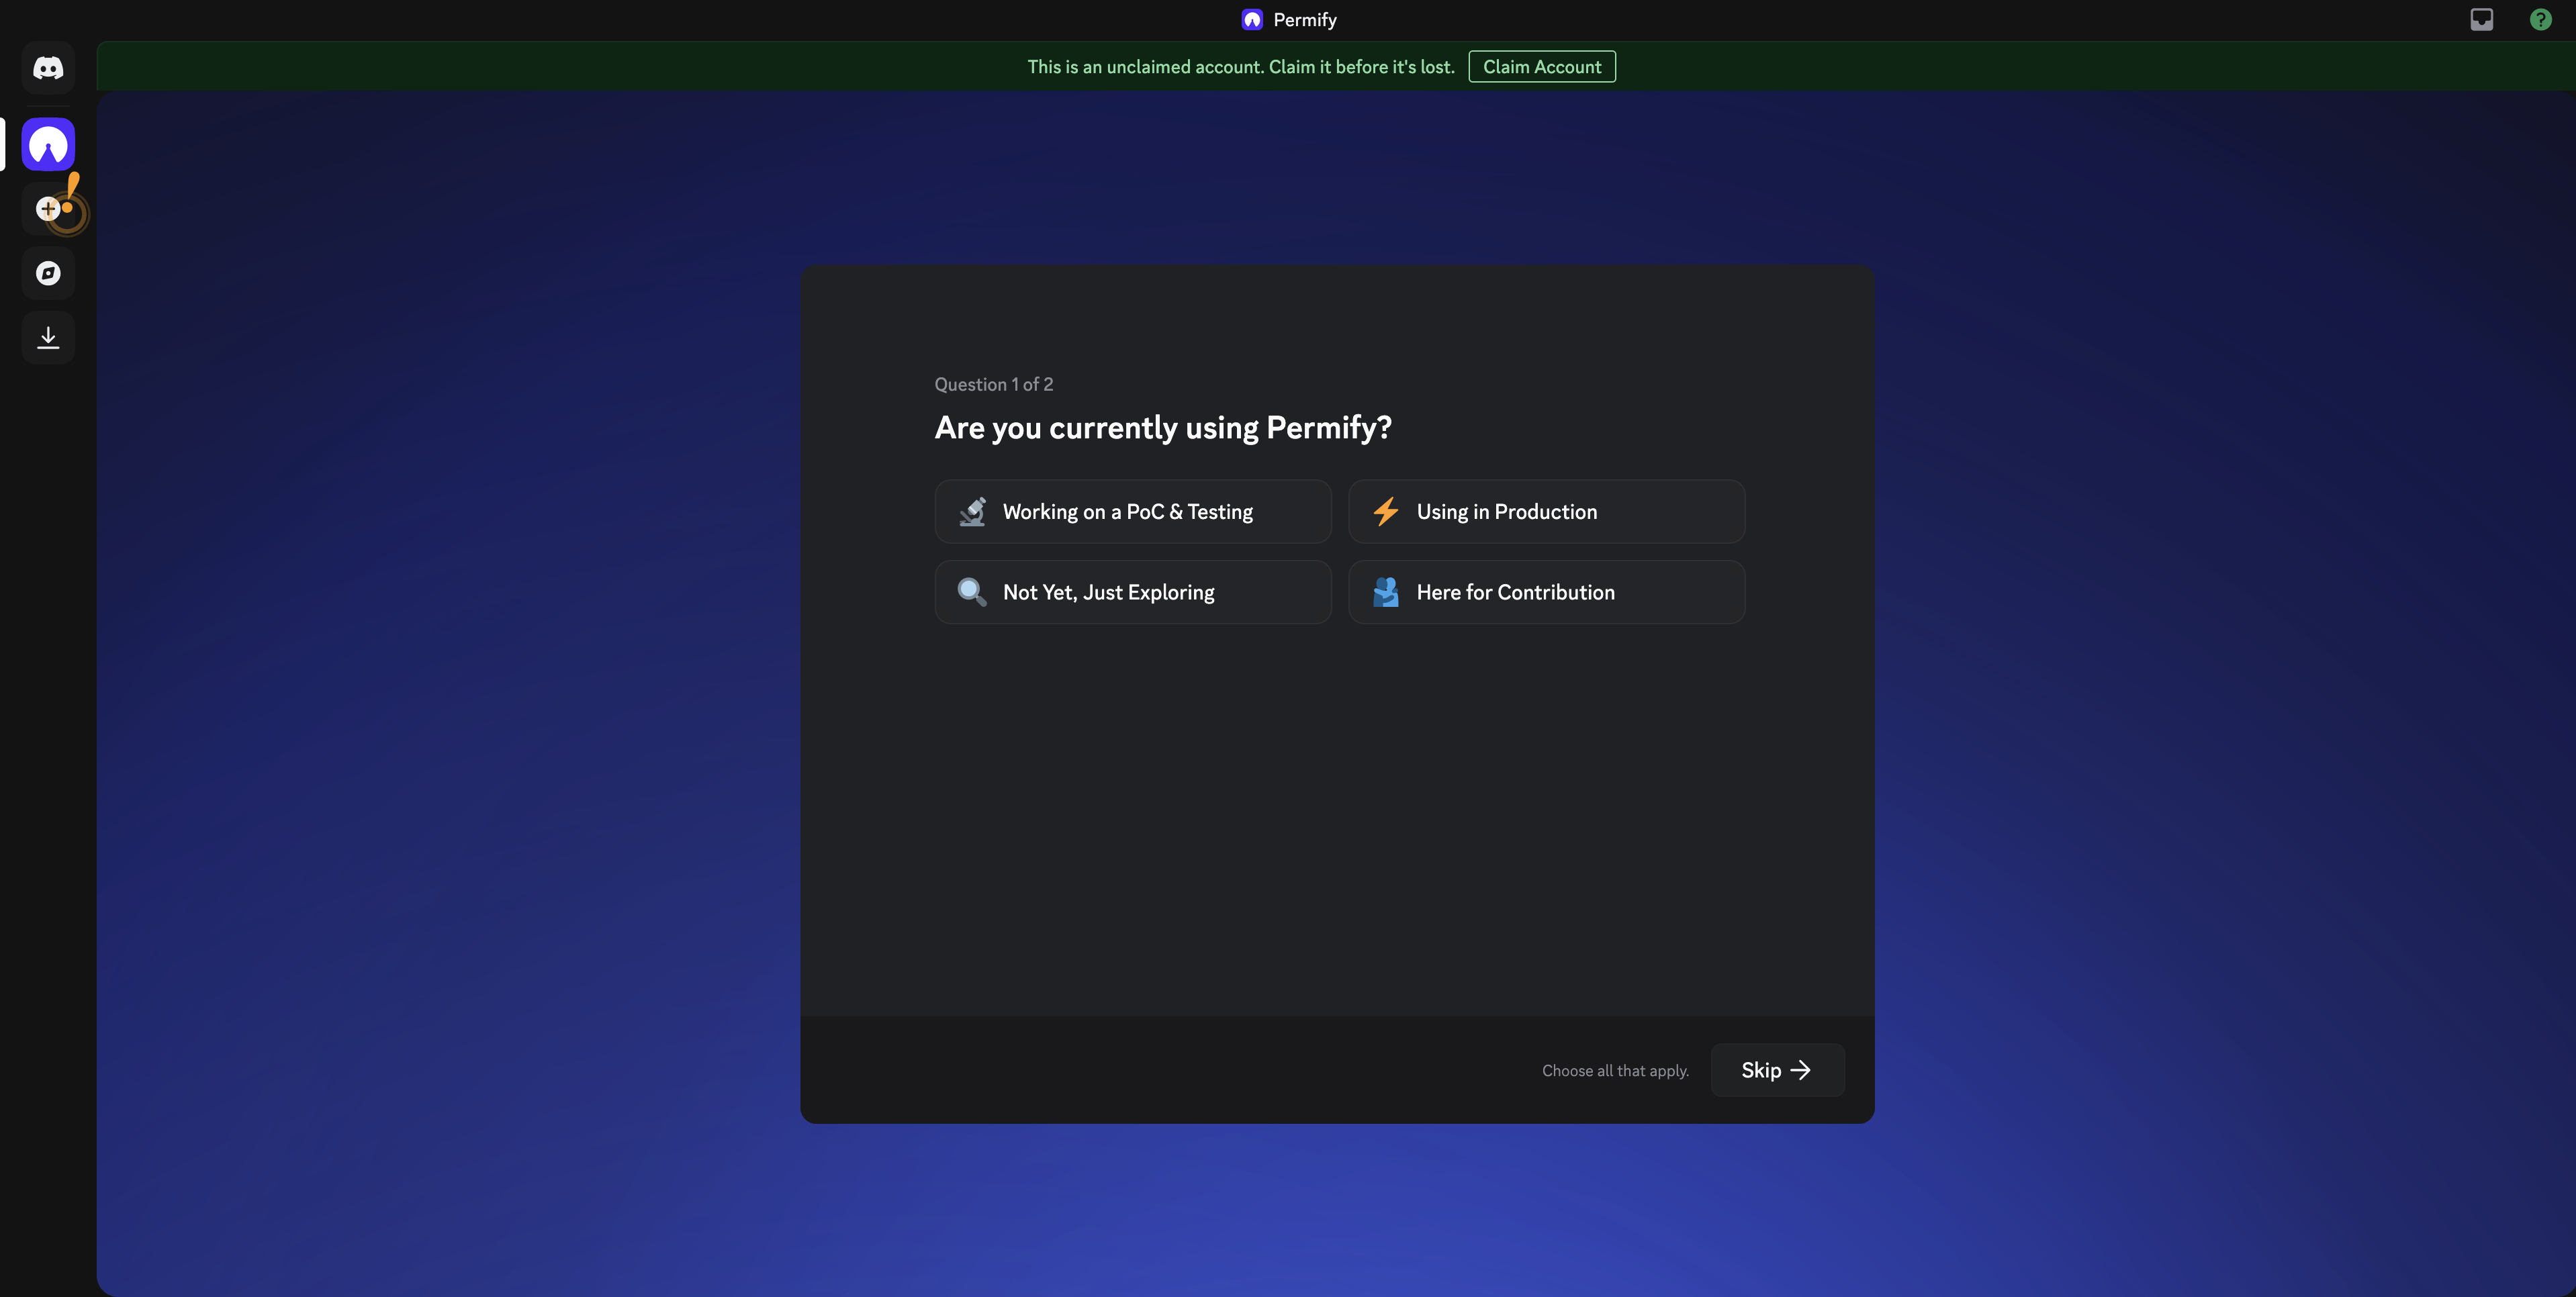Select the Permify server icon in sidebar
This screenshot has width=2576, height=1297.
click(47, 143)
